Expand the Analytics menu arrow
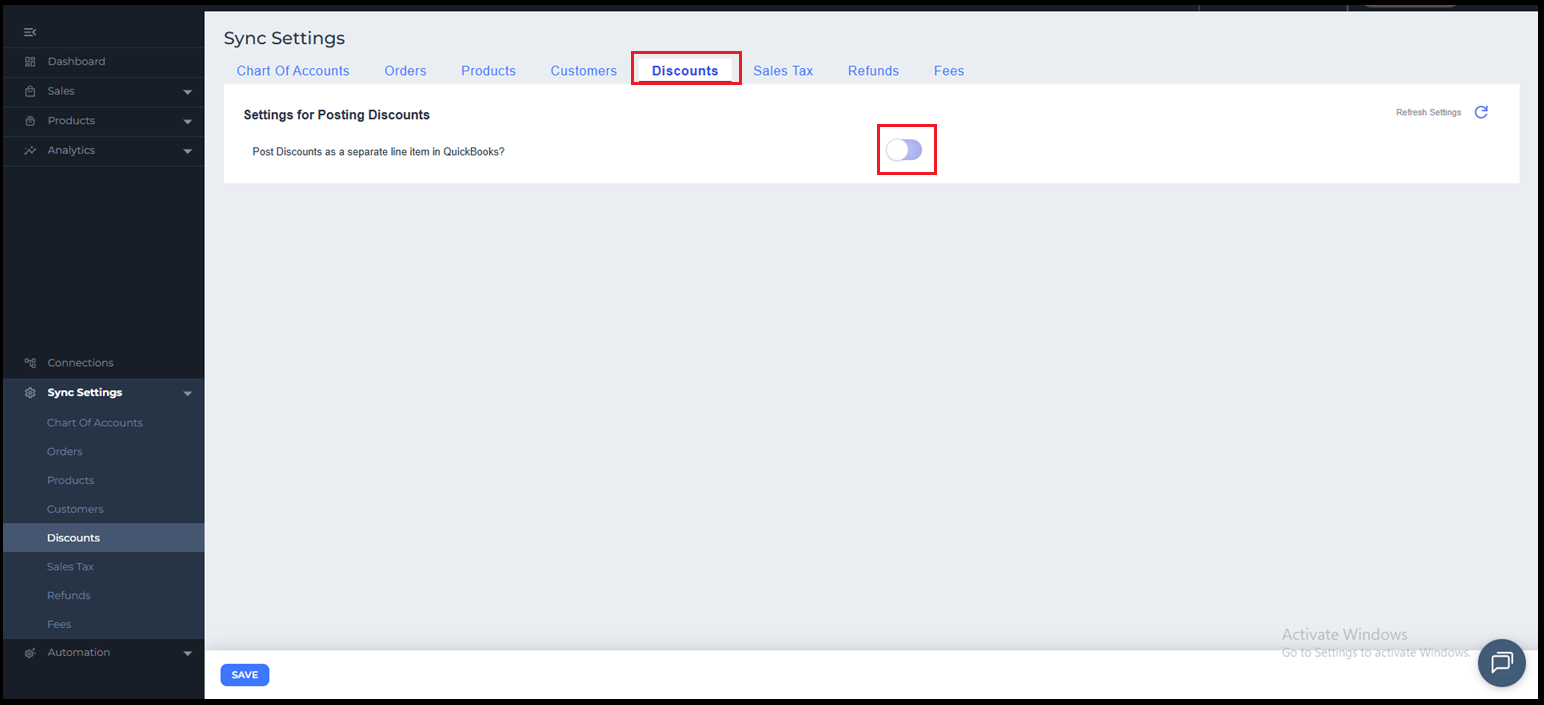Screen dimensions: 1544x705 click(x=188, y=151)
